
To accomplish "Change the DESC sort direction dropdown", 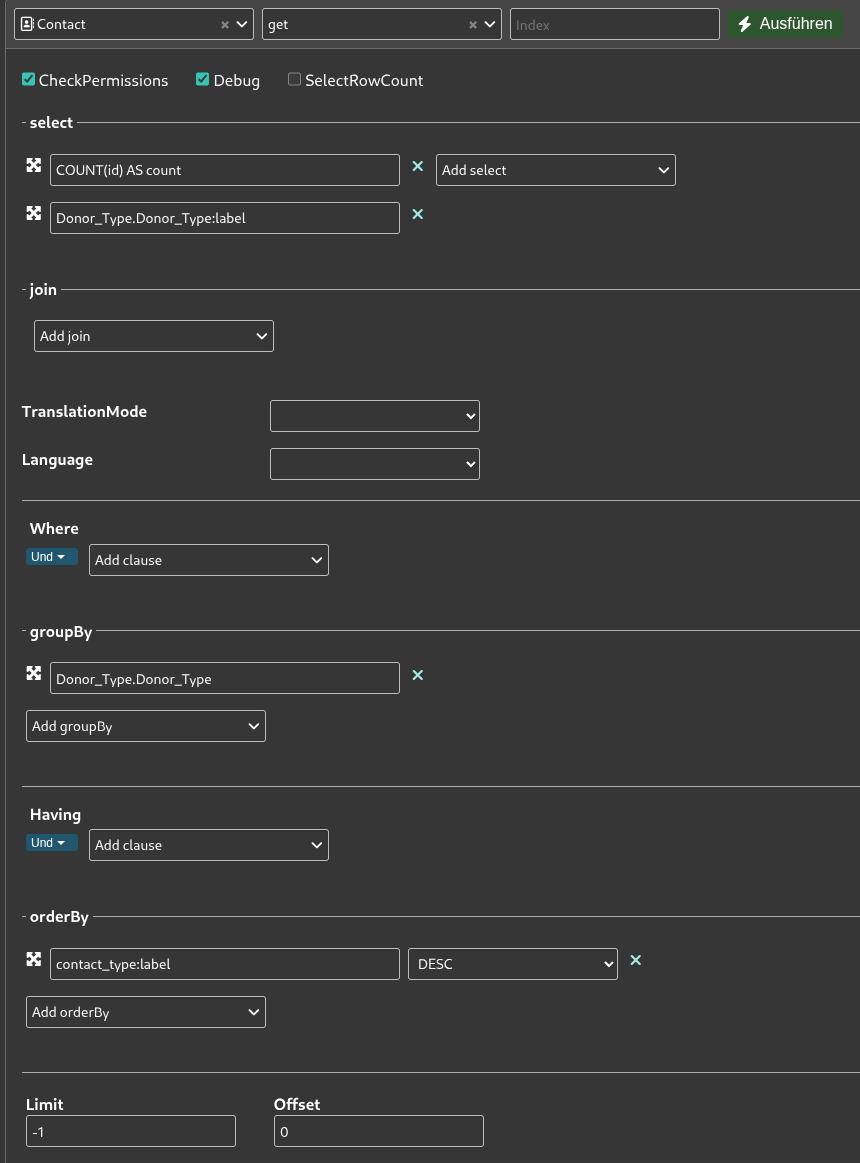I will pyautogui.click(x=512, y=963).
